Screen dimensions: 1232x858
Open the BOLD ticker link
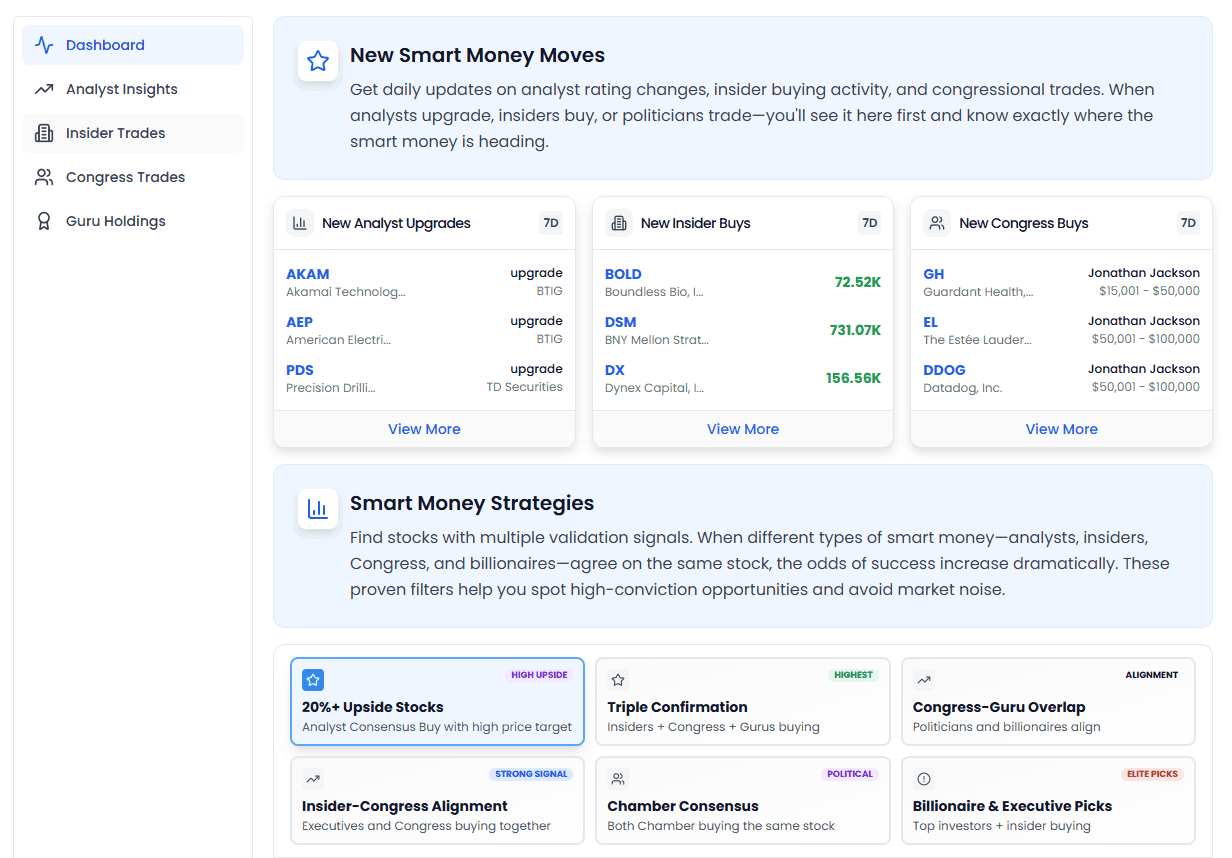tap(623, 274)
